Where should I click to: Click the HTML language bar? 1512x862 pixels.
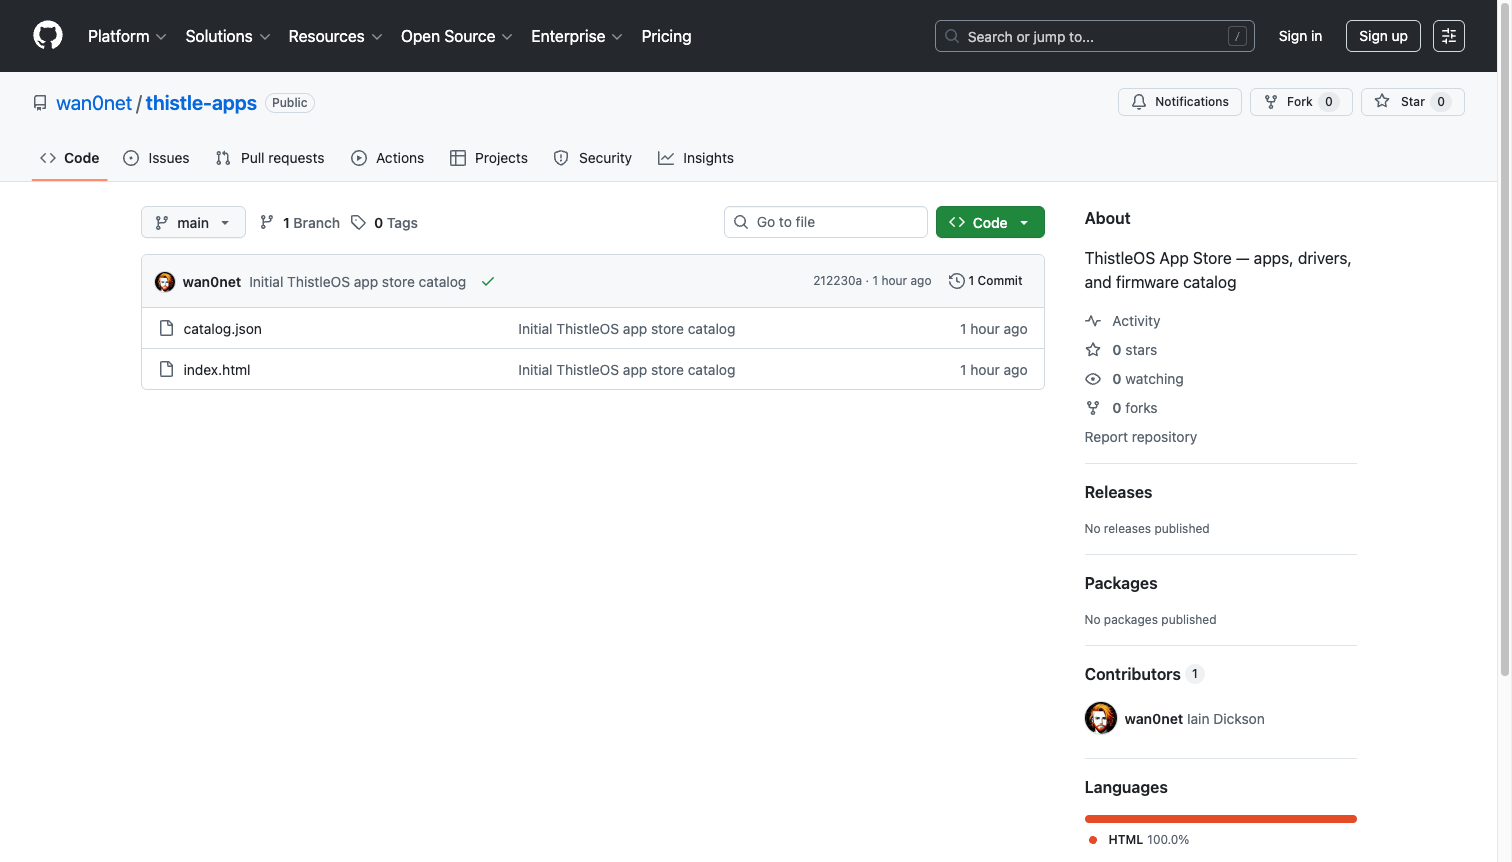pos(1220,819)
